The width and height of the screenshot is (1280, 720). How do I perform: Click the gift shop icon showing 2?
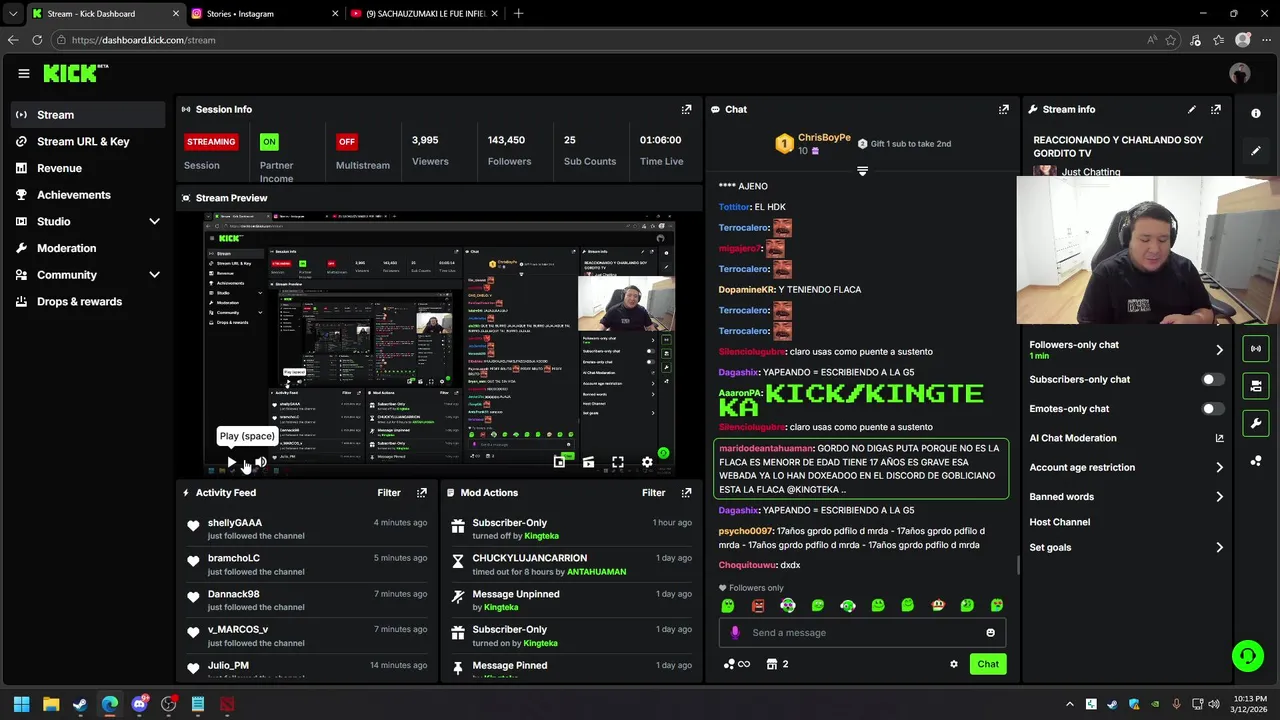click(777, 664)
